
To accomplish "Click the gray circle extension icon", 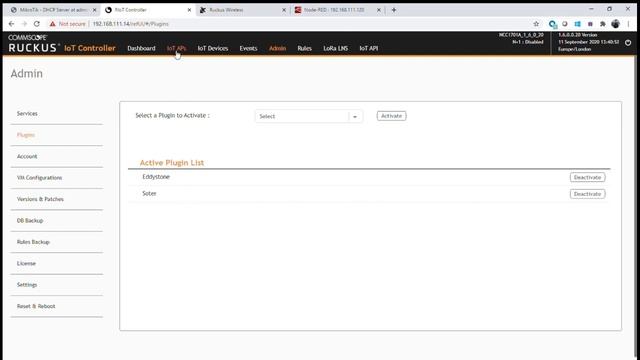I will (x=565, y=24).
